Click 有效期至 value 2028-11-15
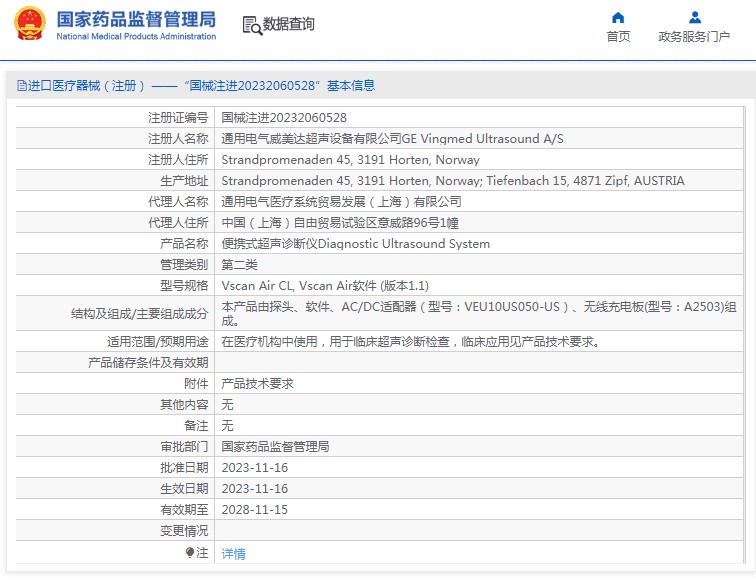This screenshot has width=756, height=580. (255, 510)
